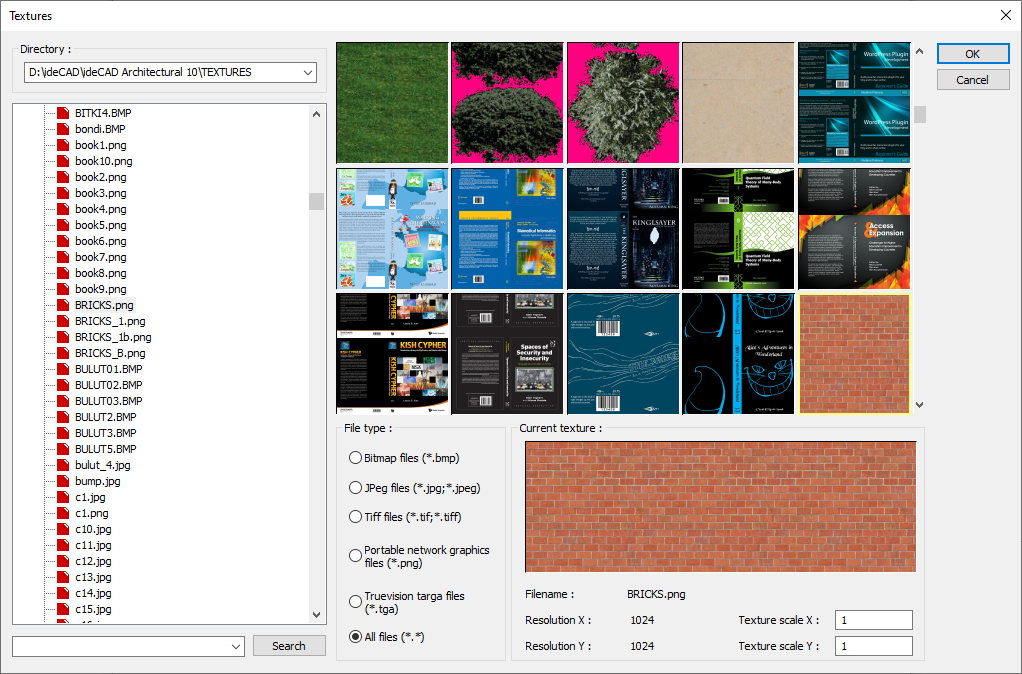Image resolution: width=1022 pixels, height=674 pixels.
Task: Select the Bitmap files (*.bmp) radio button
Action: point(355,458)
